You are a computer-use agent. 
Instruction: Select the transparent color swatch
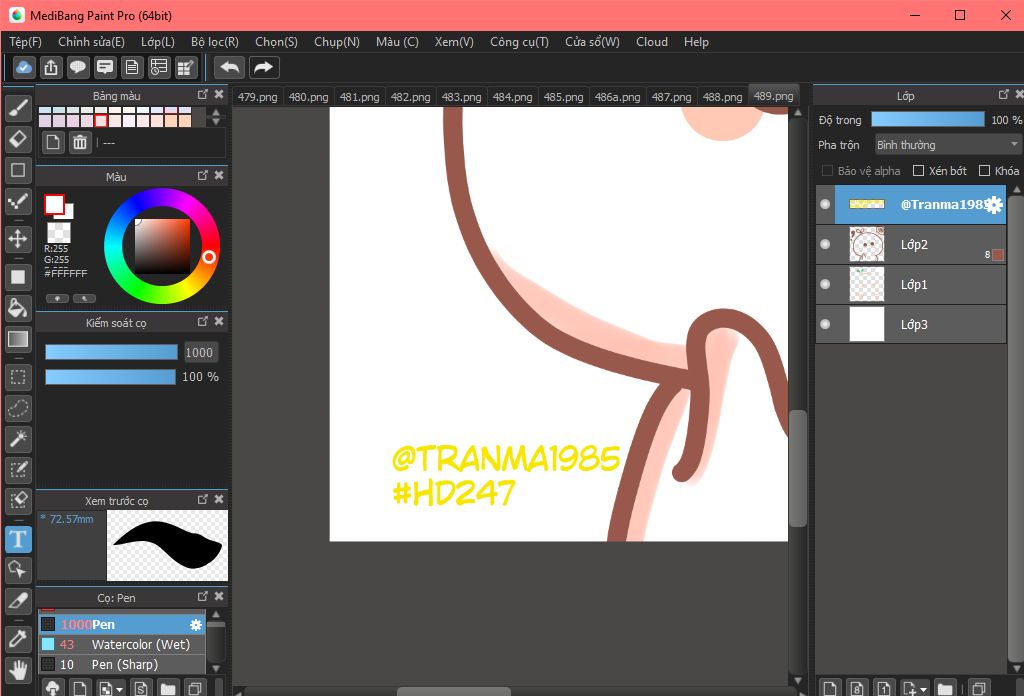click(59, 232)
